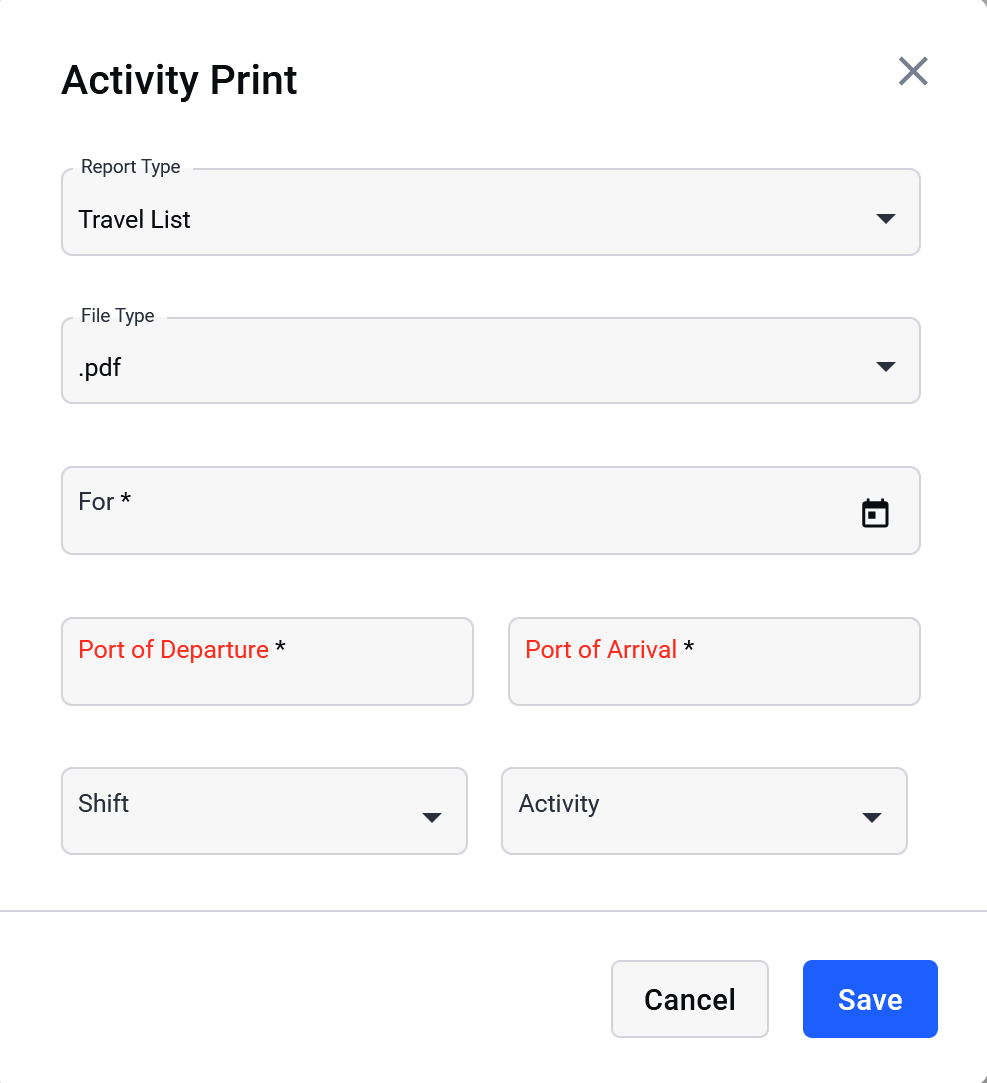Click the Report Type floating label
Viewport: 987px width, 1083px height.
coord(131,166)
